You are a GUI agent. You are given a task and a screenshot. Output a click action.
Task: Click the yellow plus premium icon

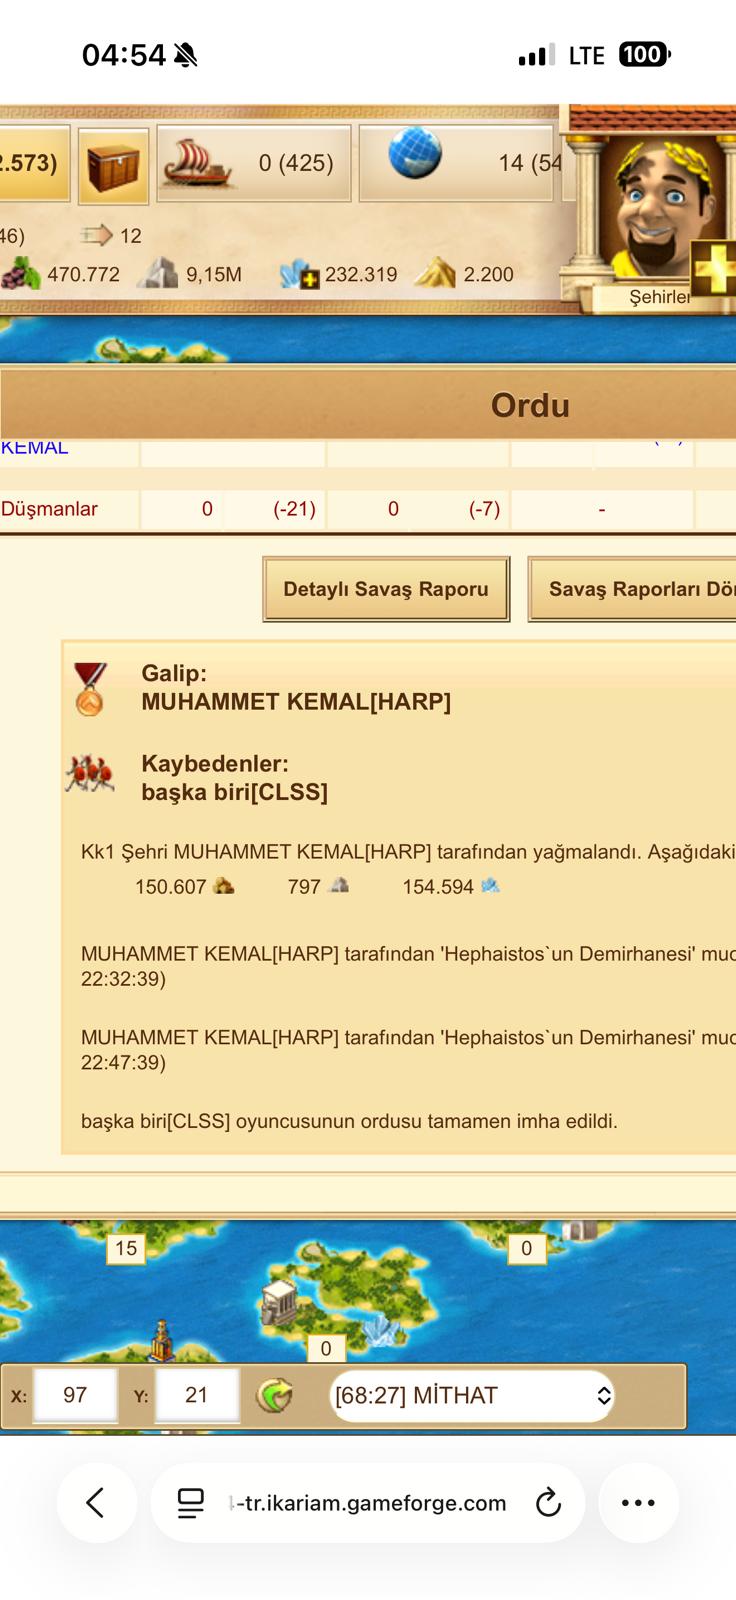[x=713, y=268]
